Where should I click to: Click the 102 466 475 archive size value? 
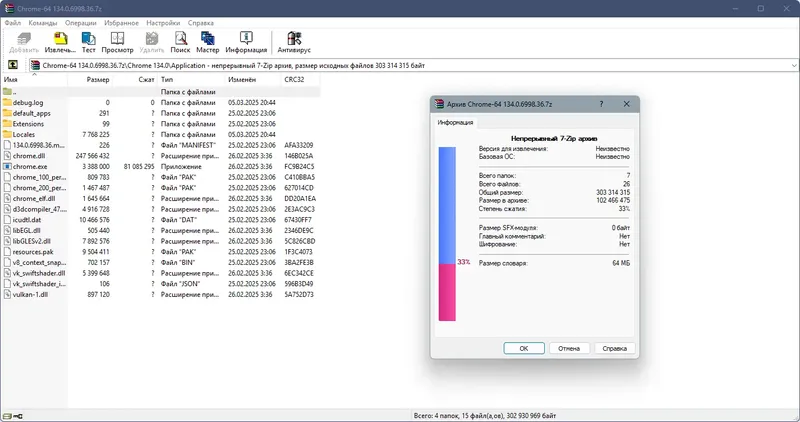613,201
